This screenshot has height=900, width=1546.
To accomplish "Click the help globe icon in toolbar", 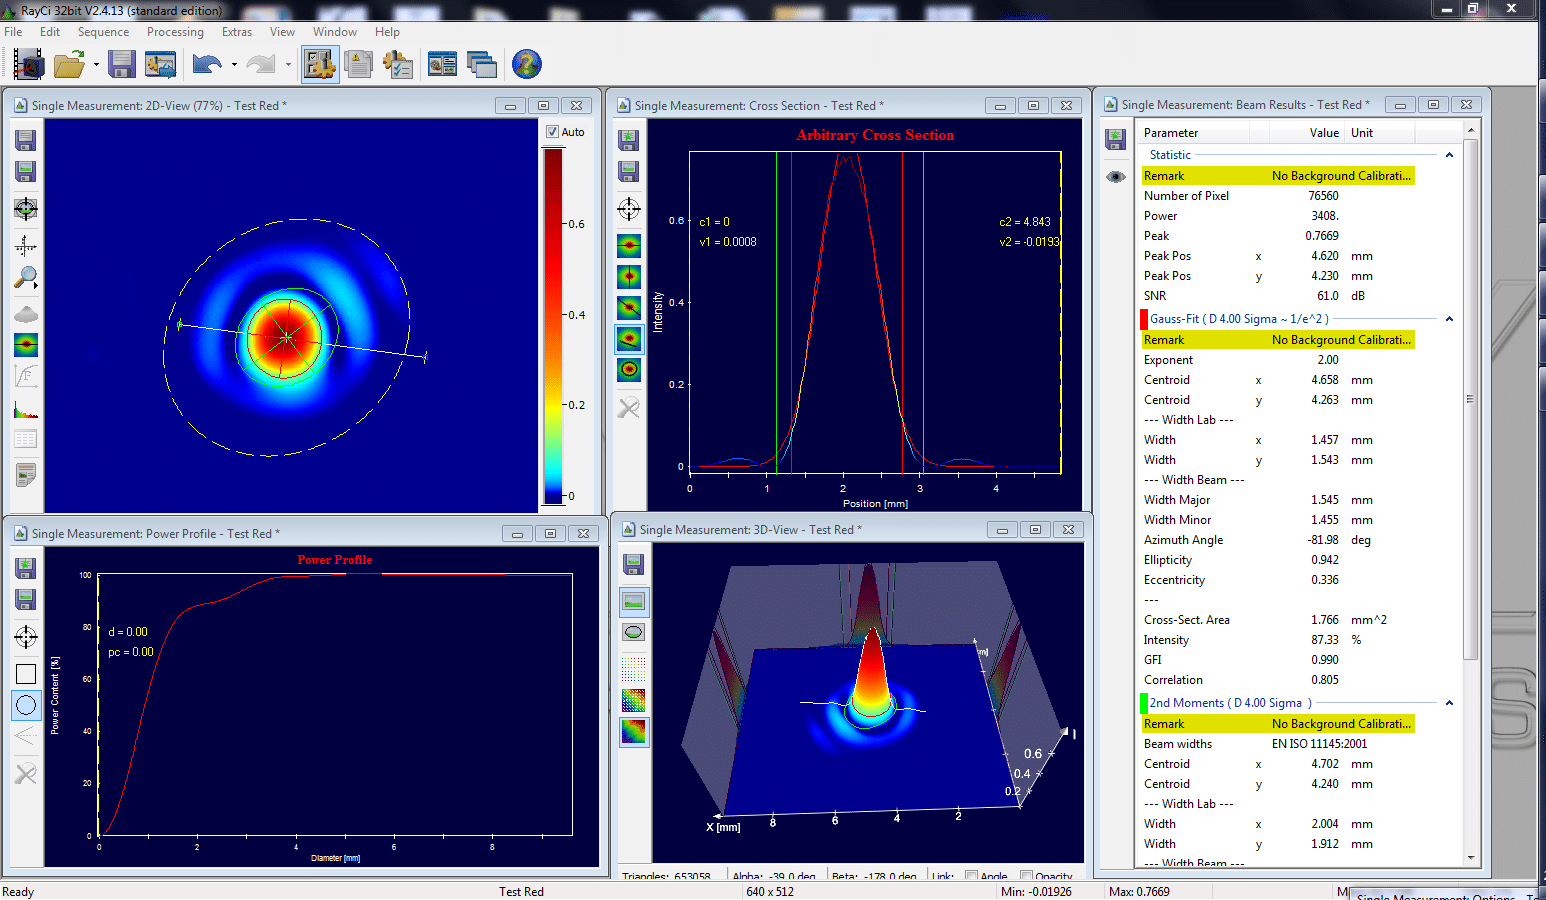I will 526,65.
